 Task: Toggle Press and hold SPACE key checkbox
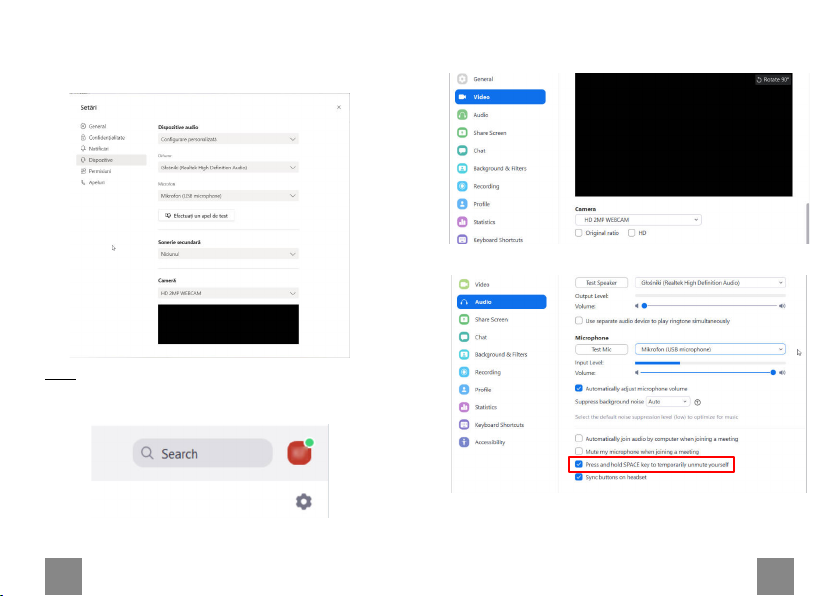(x=579, y=464)
